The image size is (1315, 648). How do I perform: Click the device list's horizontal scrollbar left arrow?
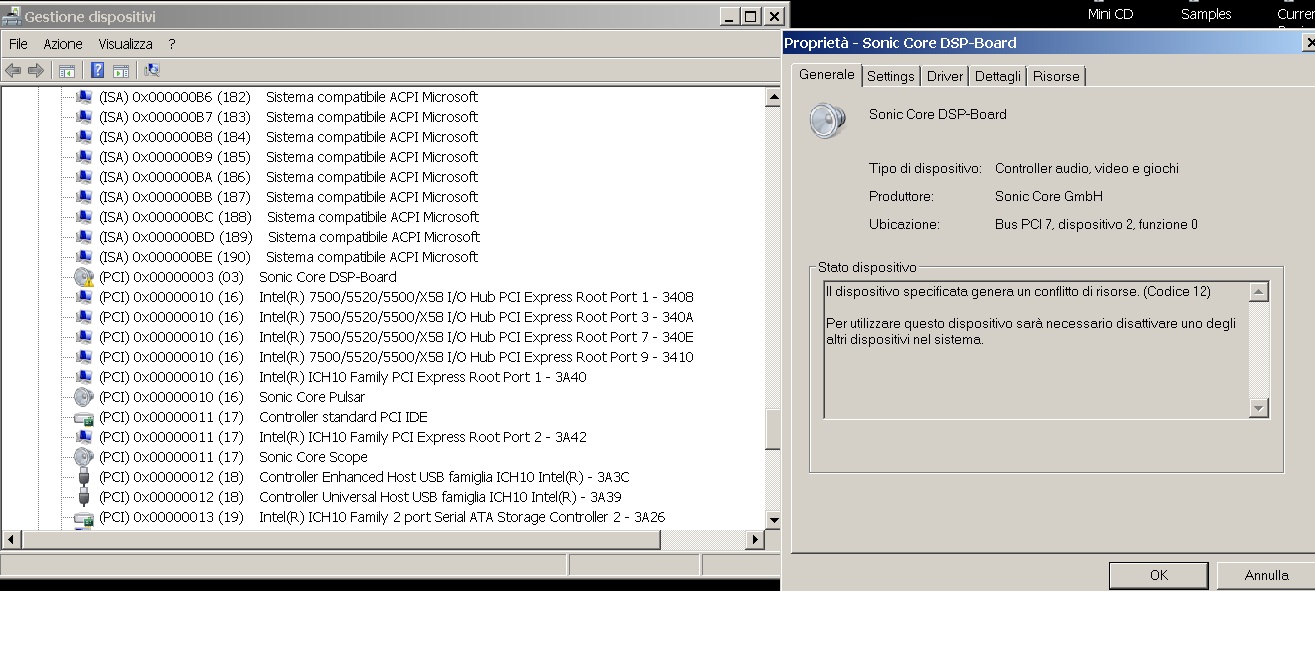[x=12, y=540]
